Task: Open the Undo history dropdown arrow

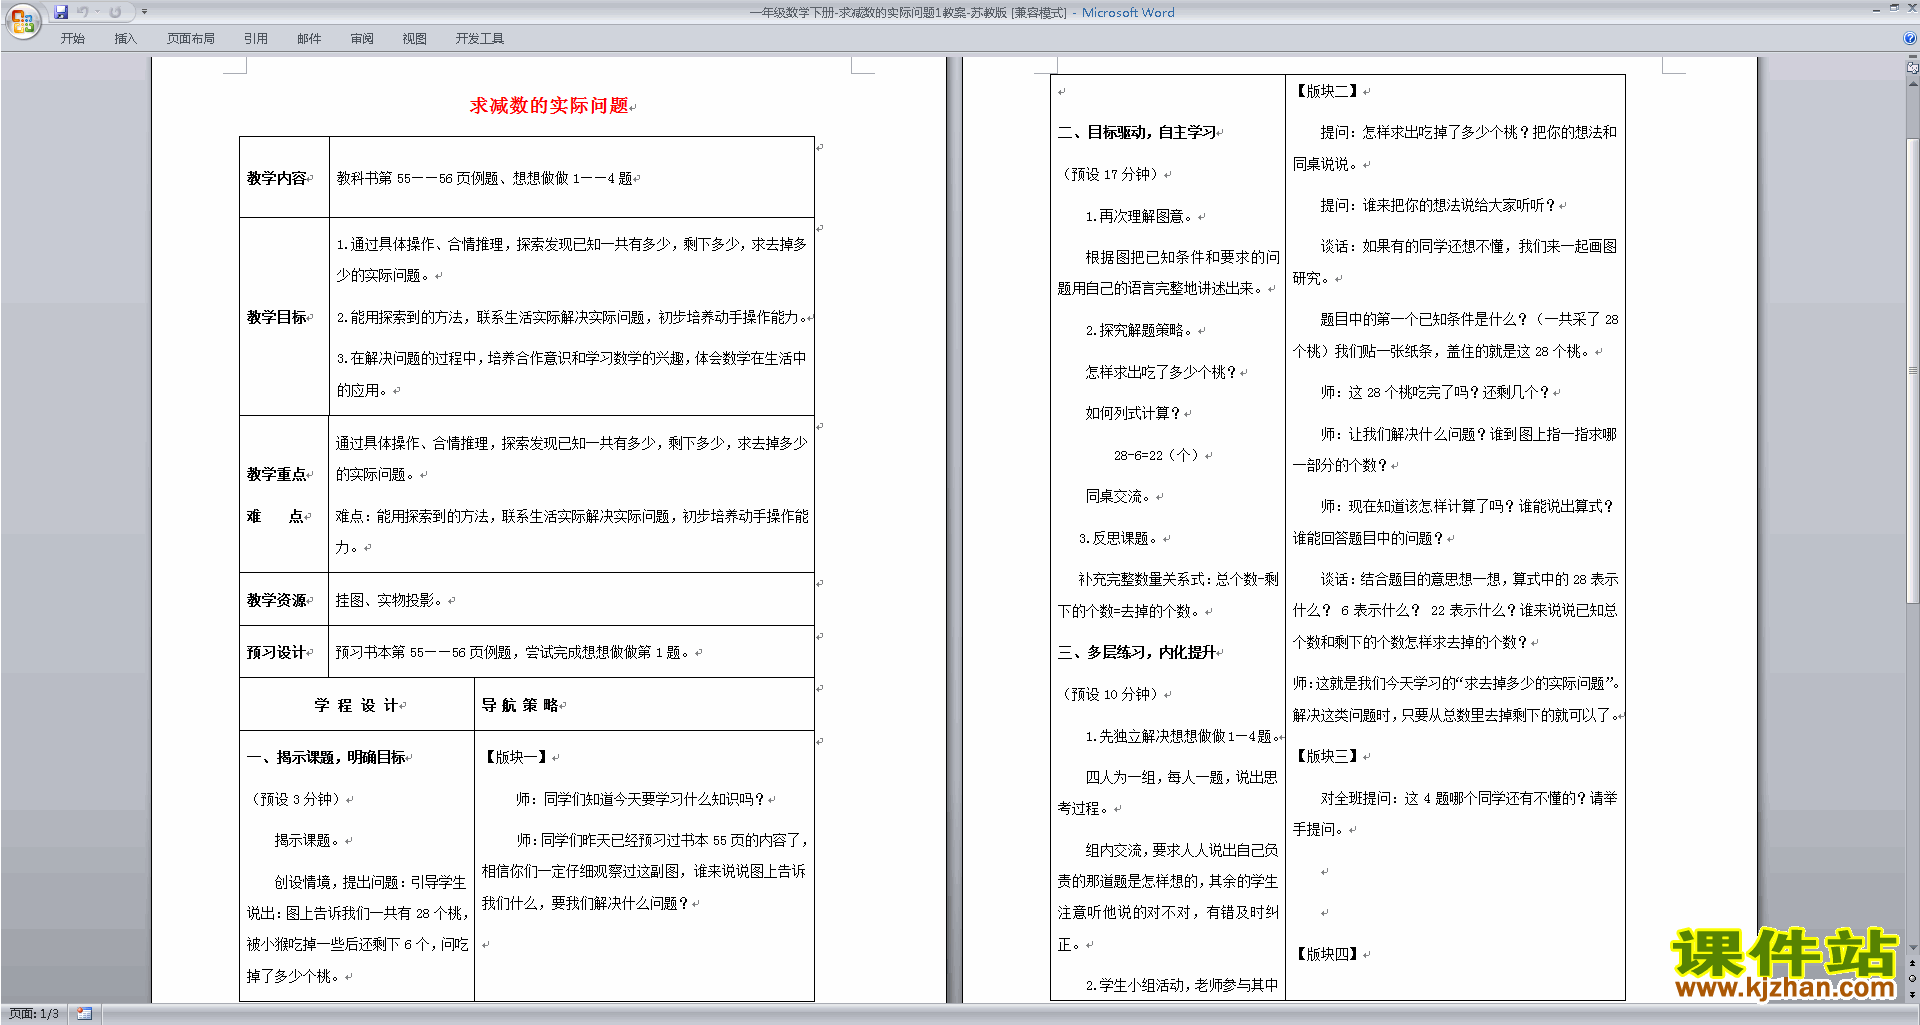Action: [97, 12]
